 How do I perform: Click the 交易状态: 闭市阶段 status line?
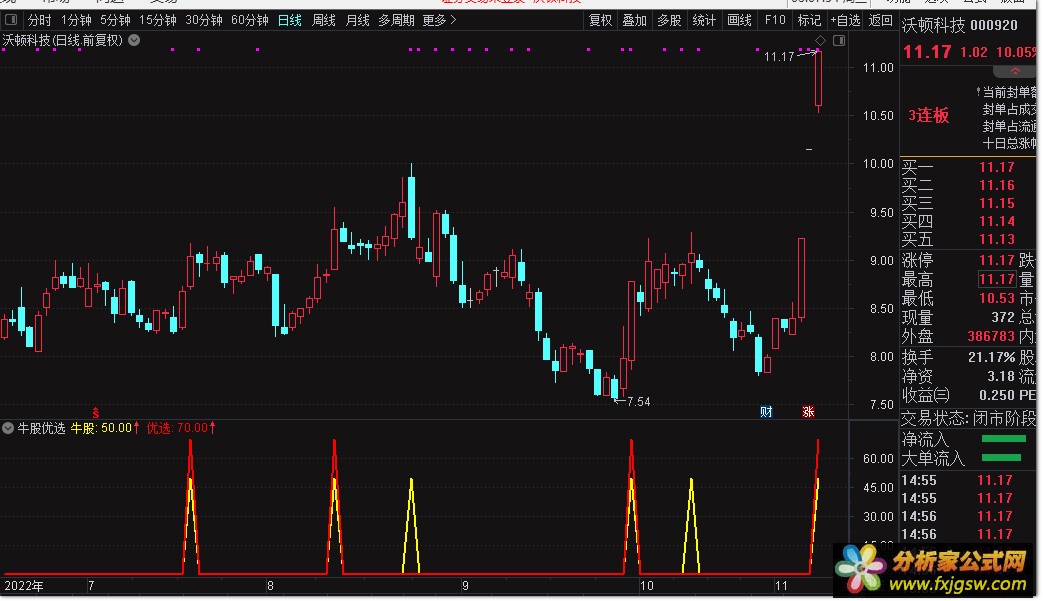968,418
